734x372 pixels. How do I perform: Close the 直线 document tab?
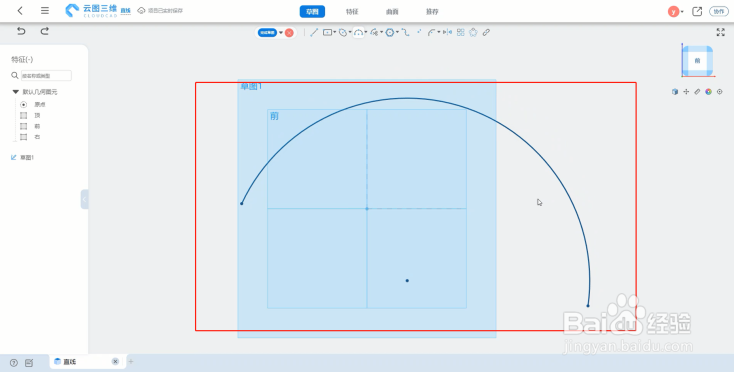(115, 361)
